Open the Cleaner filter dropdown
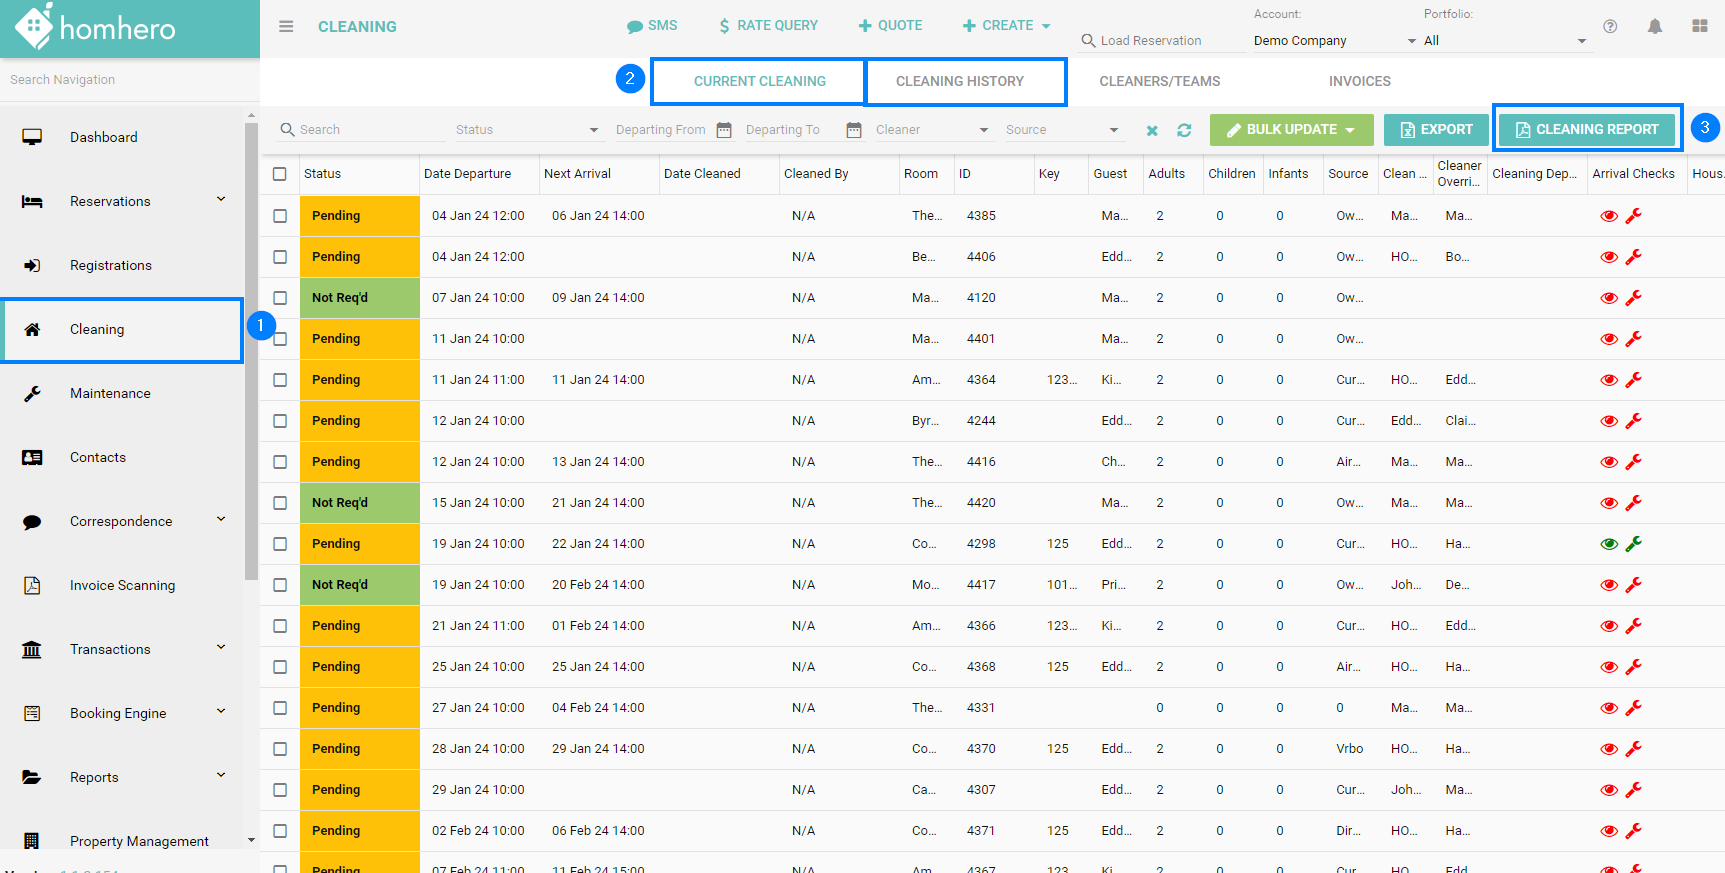1725x873 pixels. pyautogui.click(x=931, y=130)
